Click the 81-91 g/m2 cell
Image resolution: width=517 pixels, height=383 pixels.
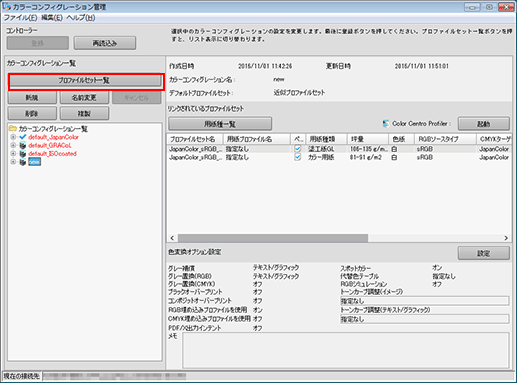366,157
